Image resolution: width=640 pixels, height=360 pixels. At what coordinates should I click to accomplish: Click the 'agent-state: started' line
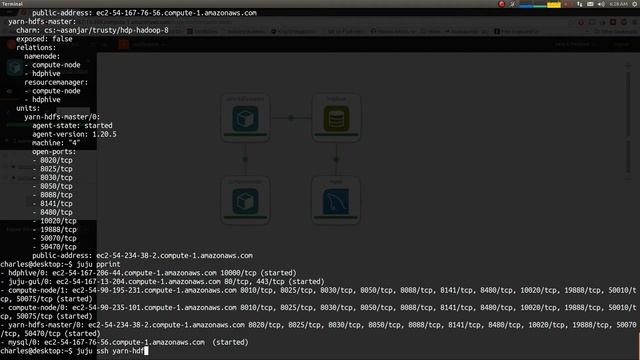pos(72,126)
